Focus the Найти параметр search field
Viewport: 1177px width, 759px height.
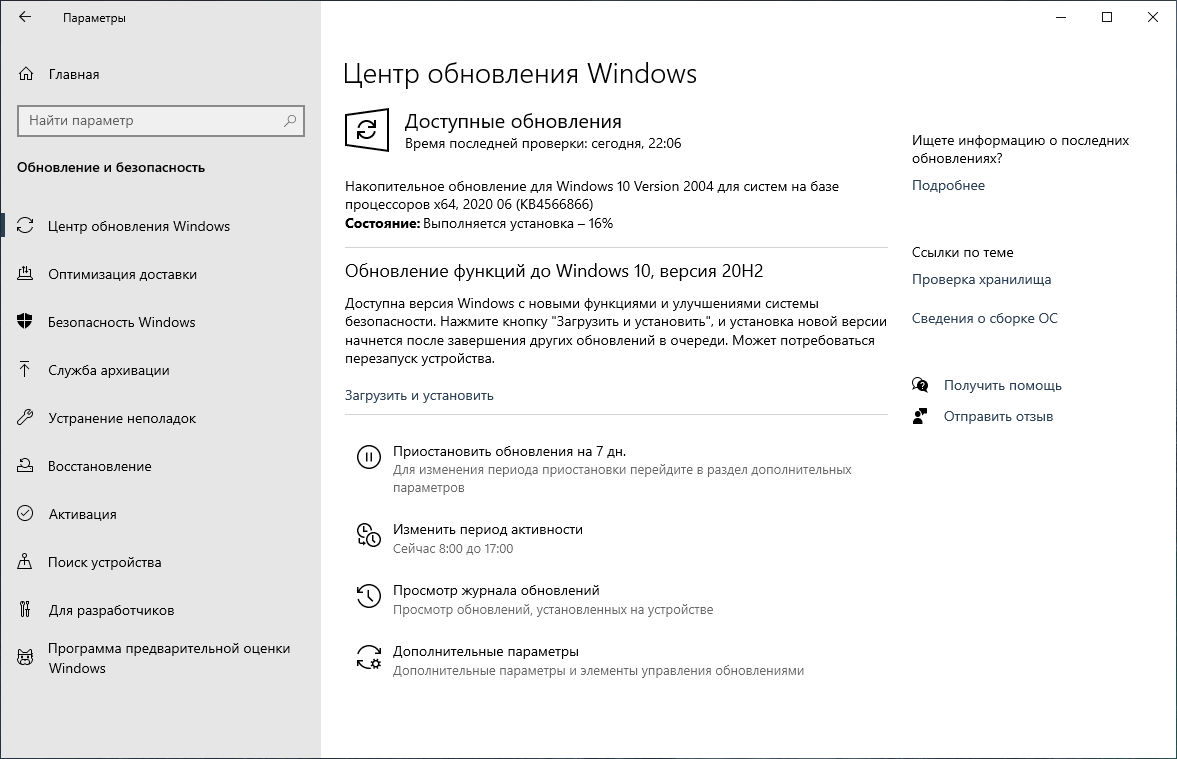pyautogui.click(x=150, y=121)
